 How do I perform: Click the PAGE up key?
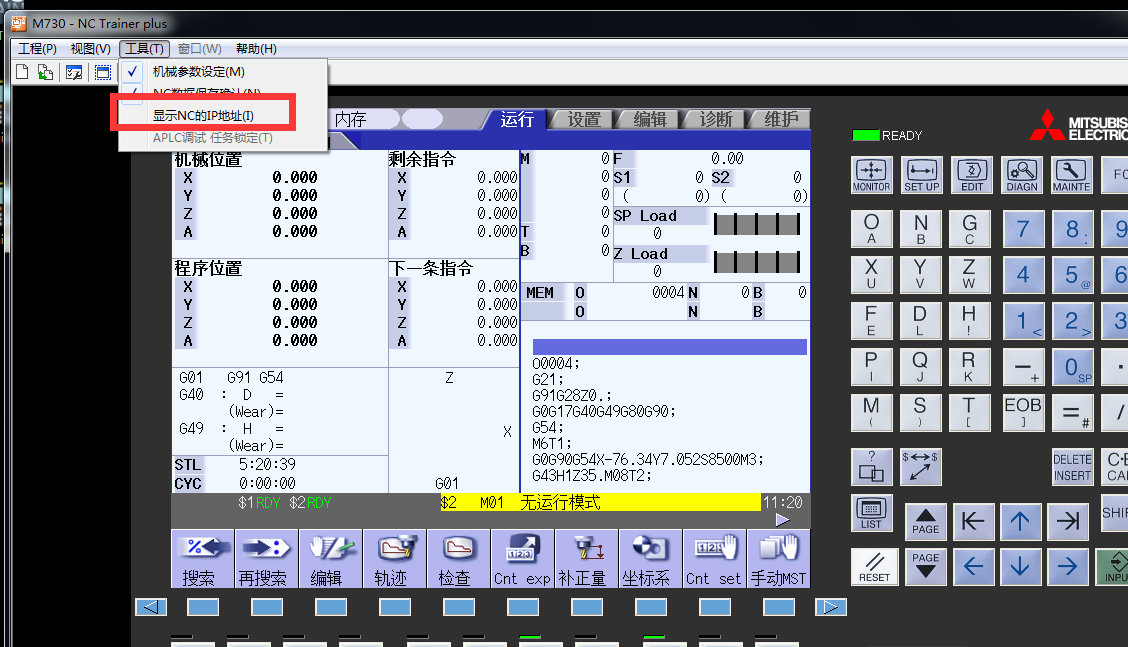[925, 521]
